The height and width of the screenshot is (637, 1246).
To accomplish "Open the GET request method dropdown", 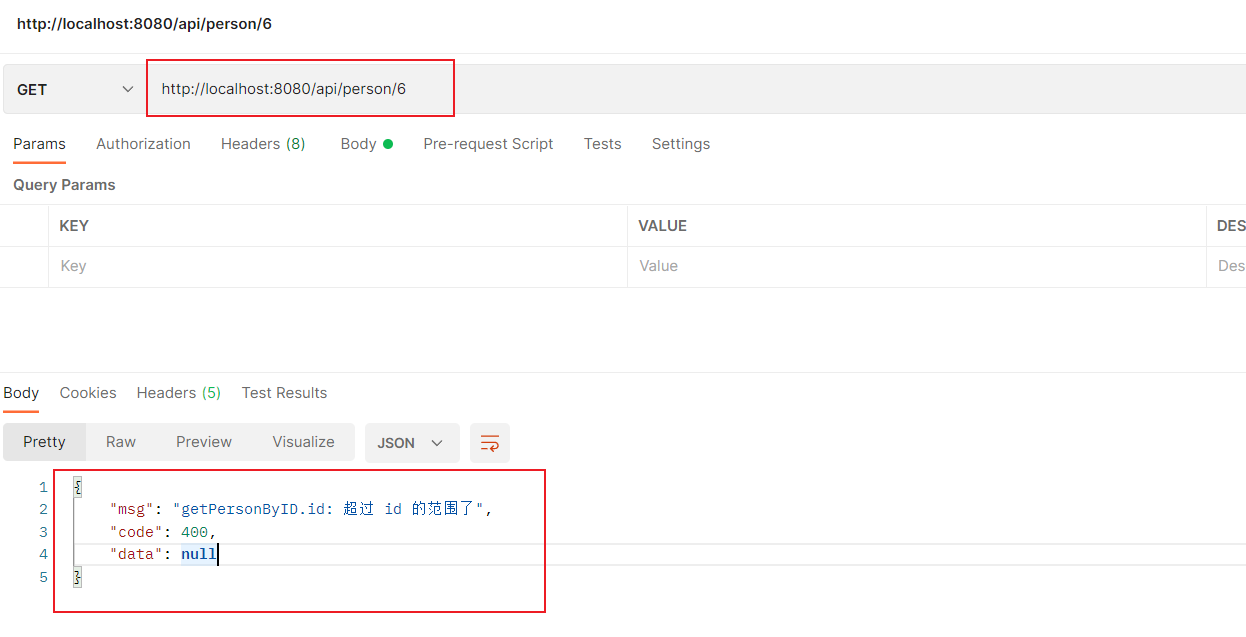I will (x=72, y=88).
